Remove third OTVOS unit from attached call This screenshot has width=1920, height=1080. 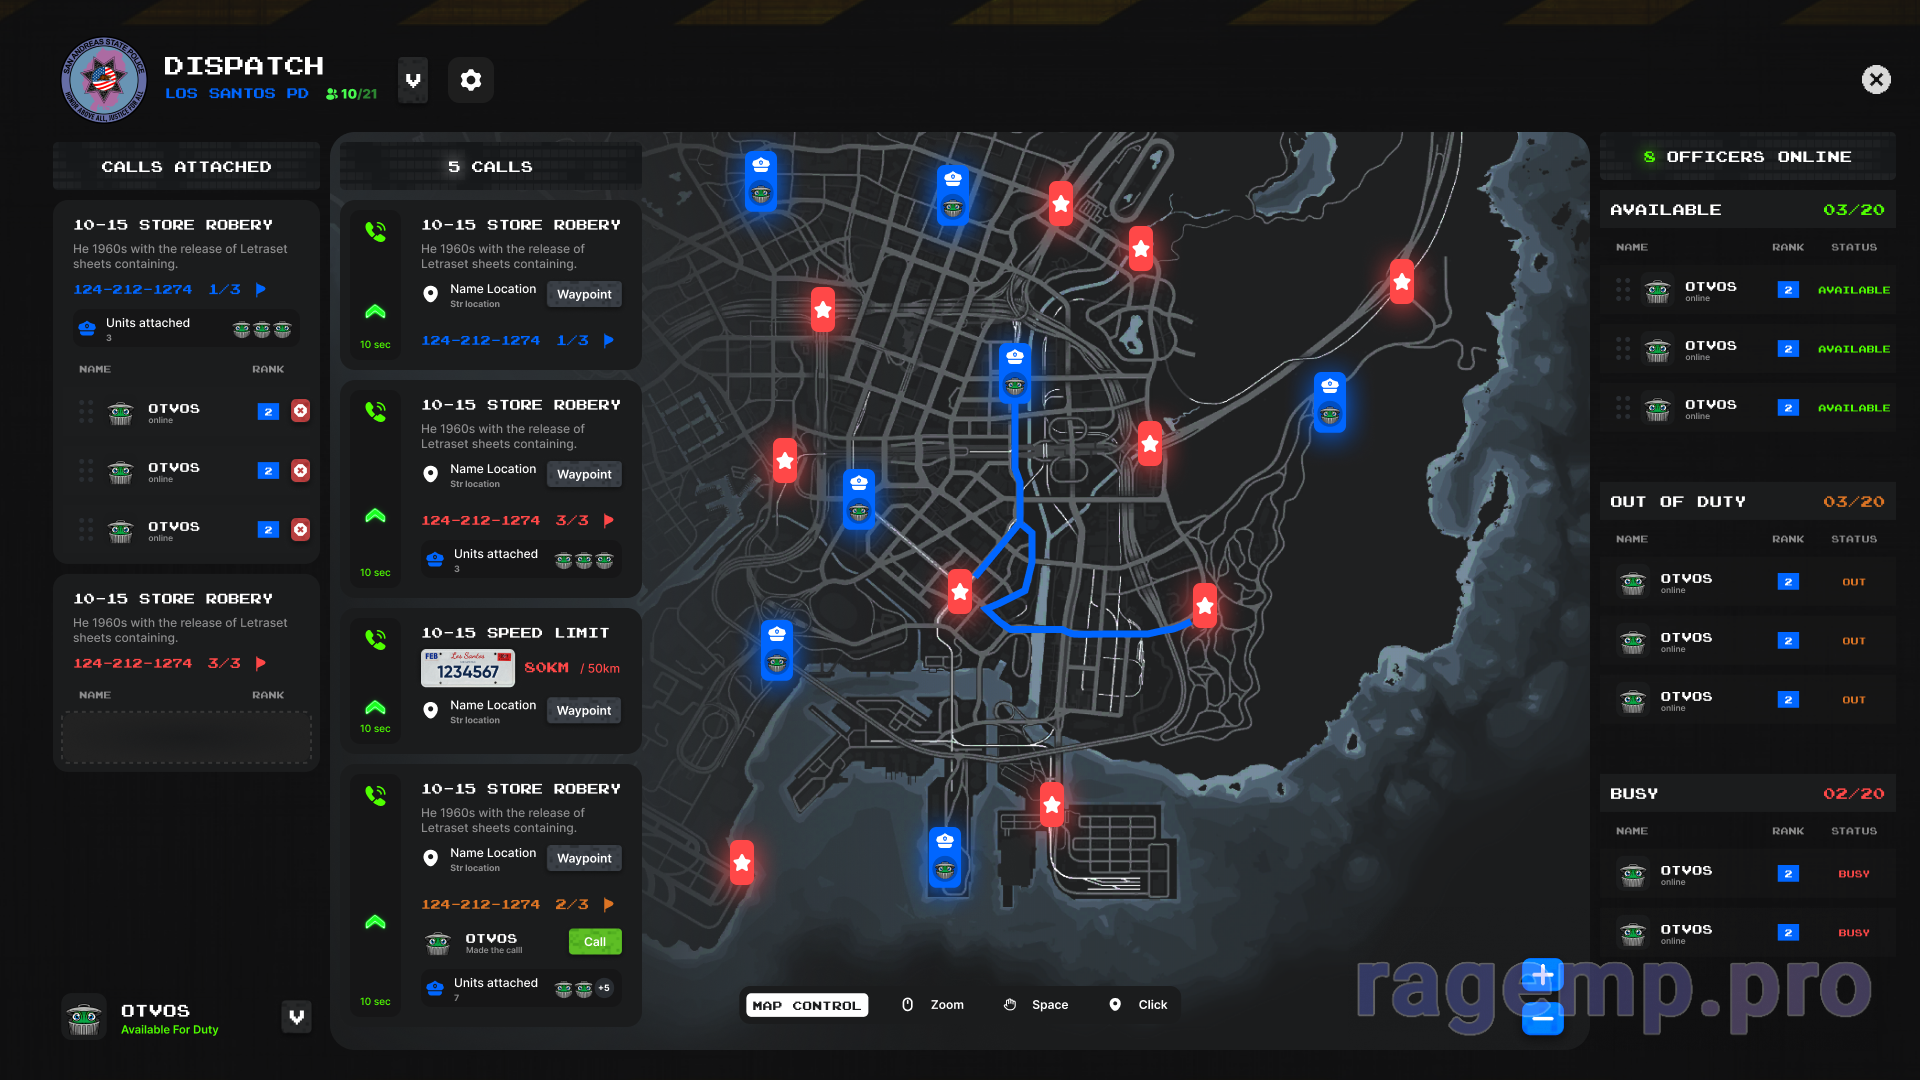pyautogui.click(x=300, y=529)
